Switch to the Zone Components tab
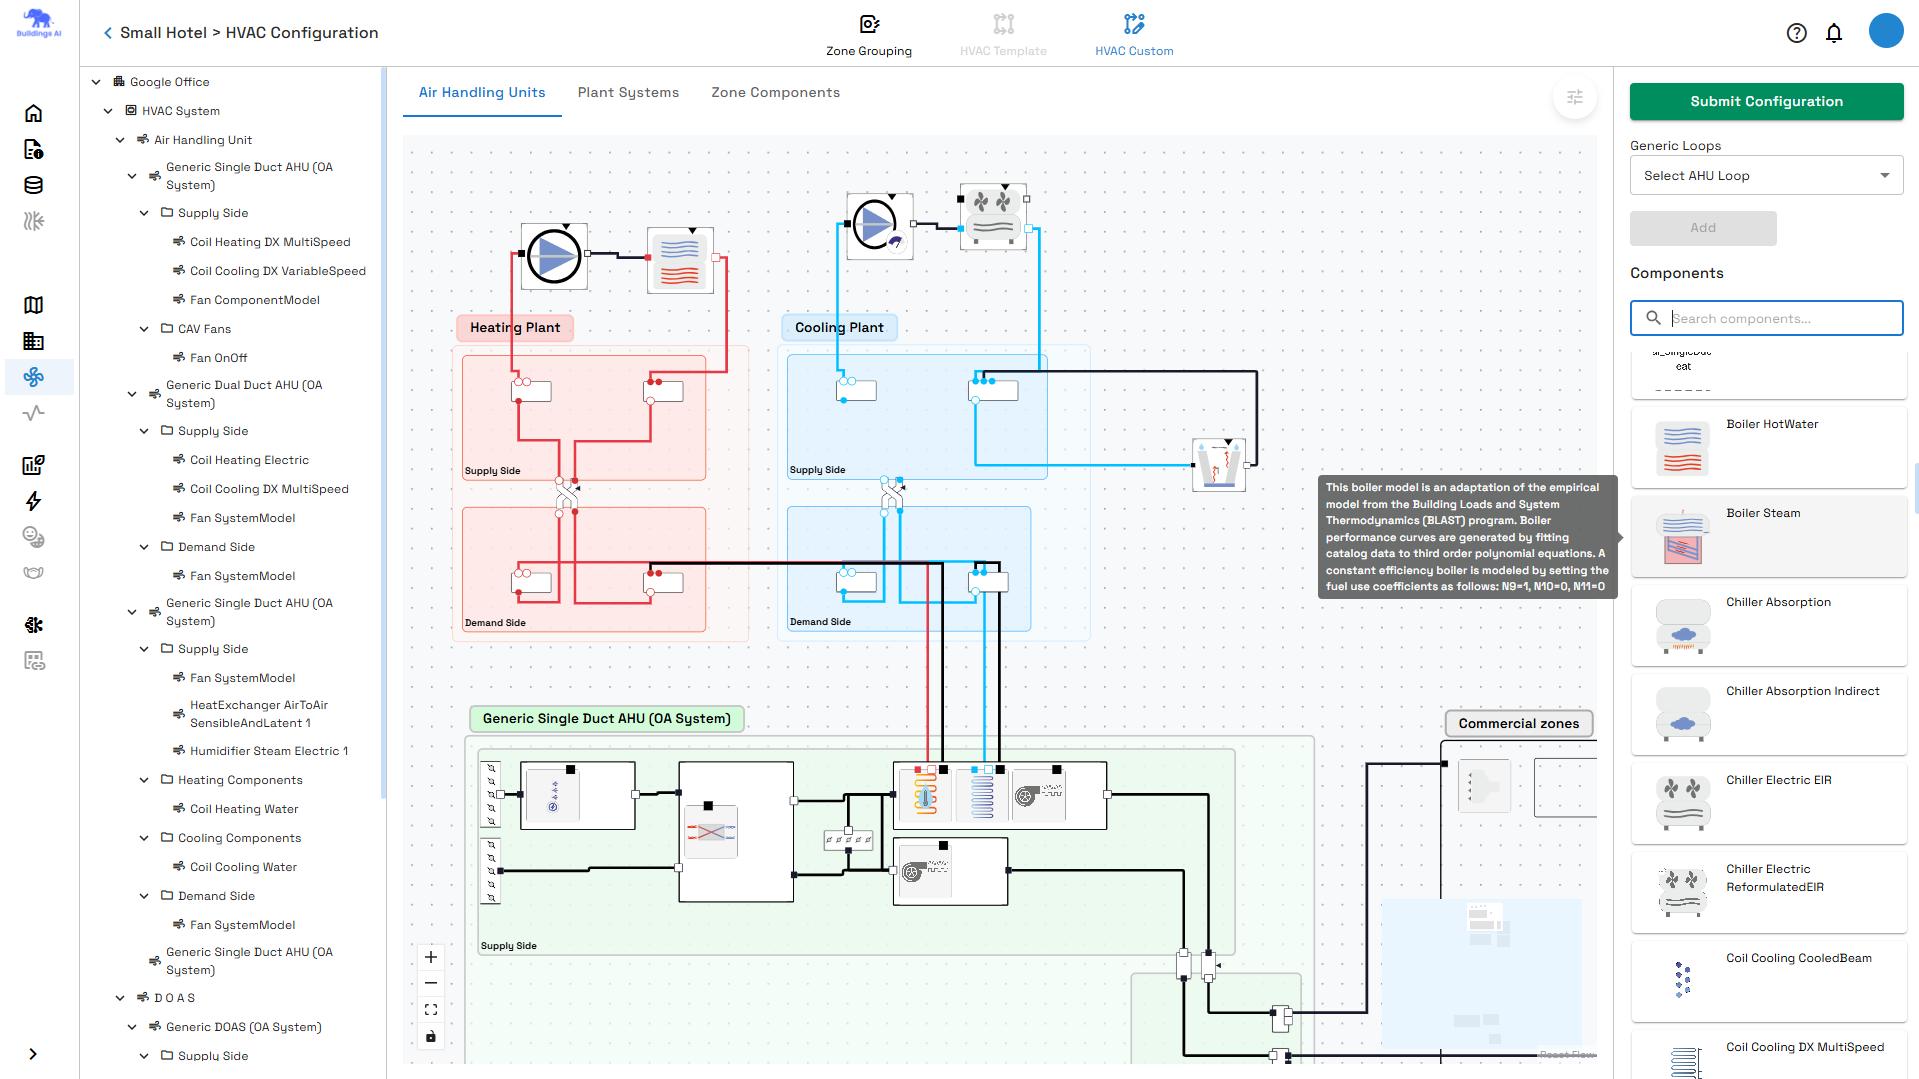The image size is (1919, 1079). click(775, 92)
